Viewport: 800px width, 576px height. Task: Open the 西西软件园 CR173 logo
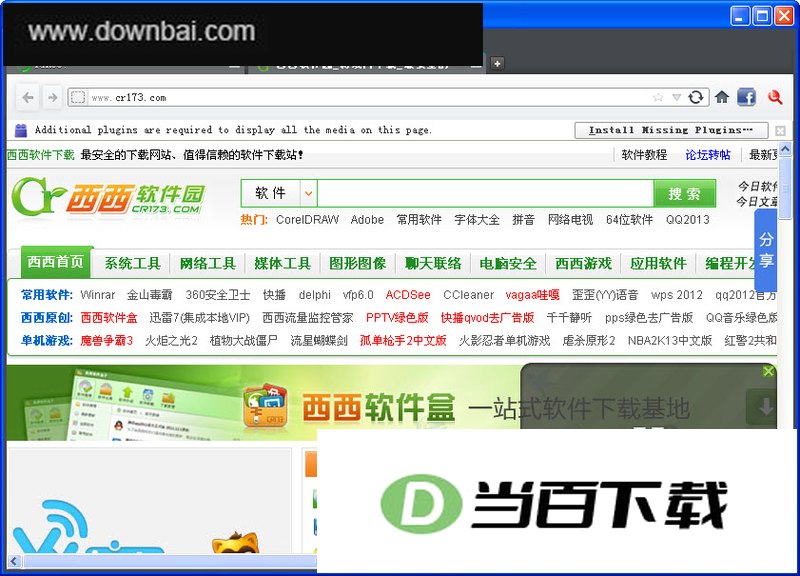(108, 197)
